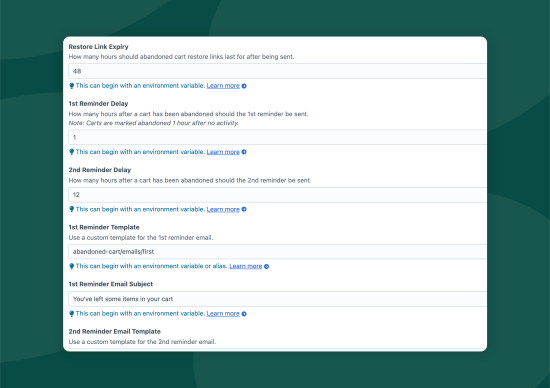Click arrow icon beside Email Subject Learn more

pyautogui.click(x=244, y=314)
